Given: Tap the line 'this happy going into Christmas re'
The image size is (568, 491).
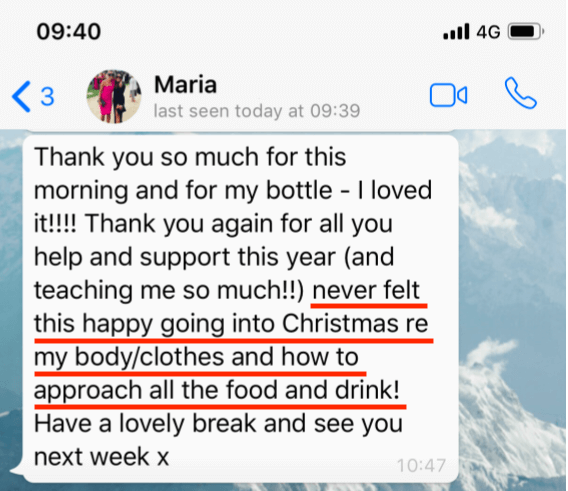Looking at the screenshot, I should (x=231, y=324).
